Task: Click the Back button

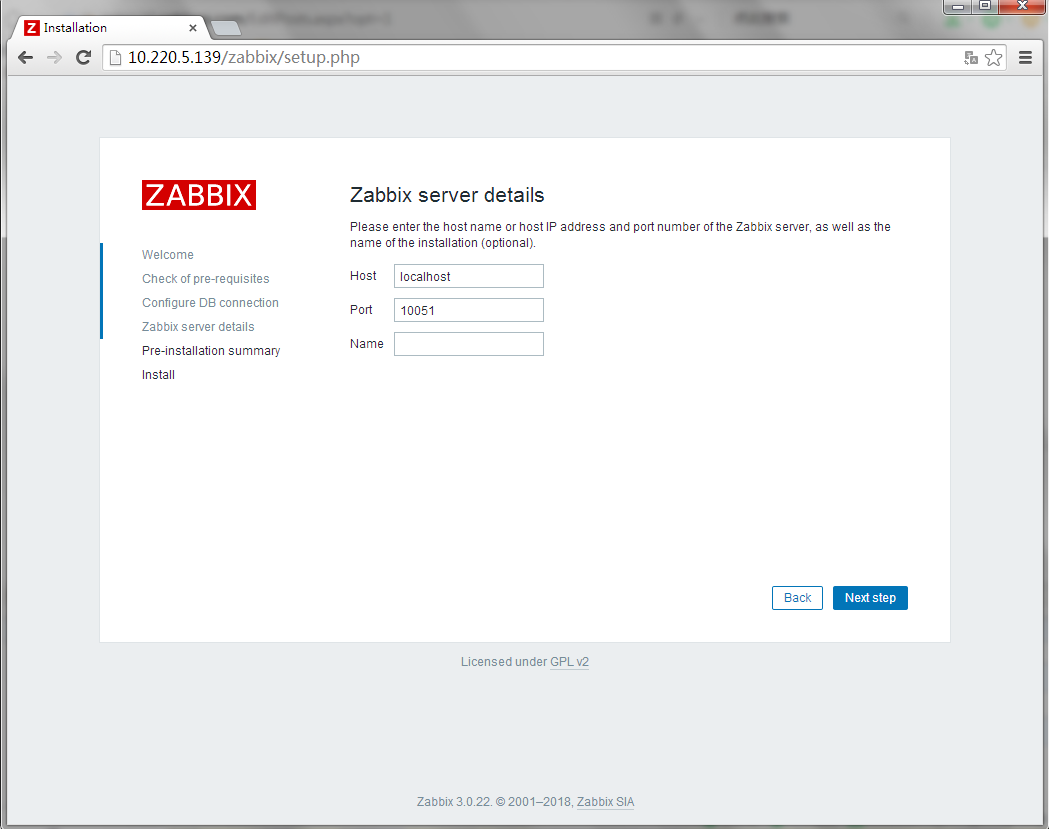Action: (797, 598)
